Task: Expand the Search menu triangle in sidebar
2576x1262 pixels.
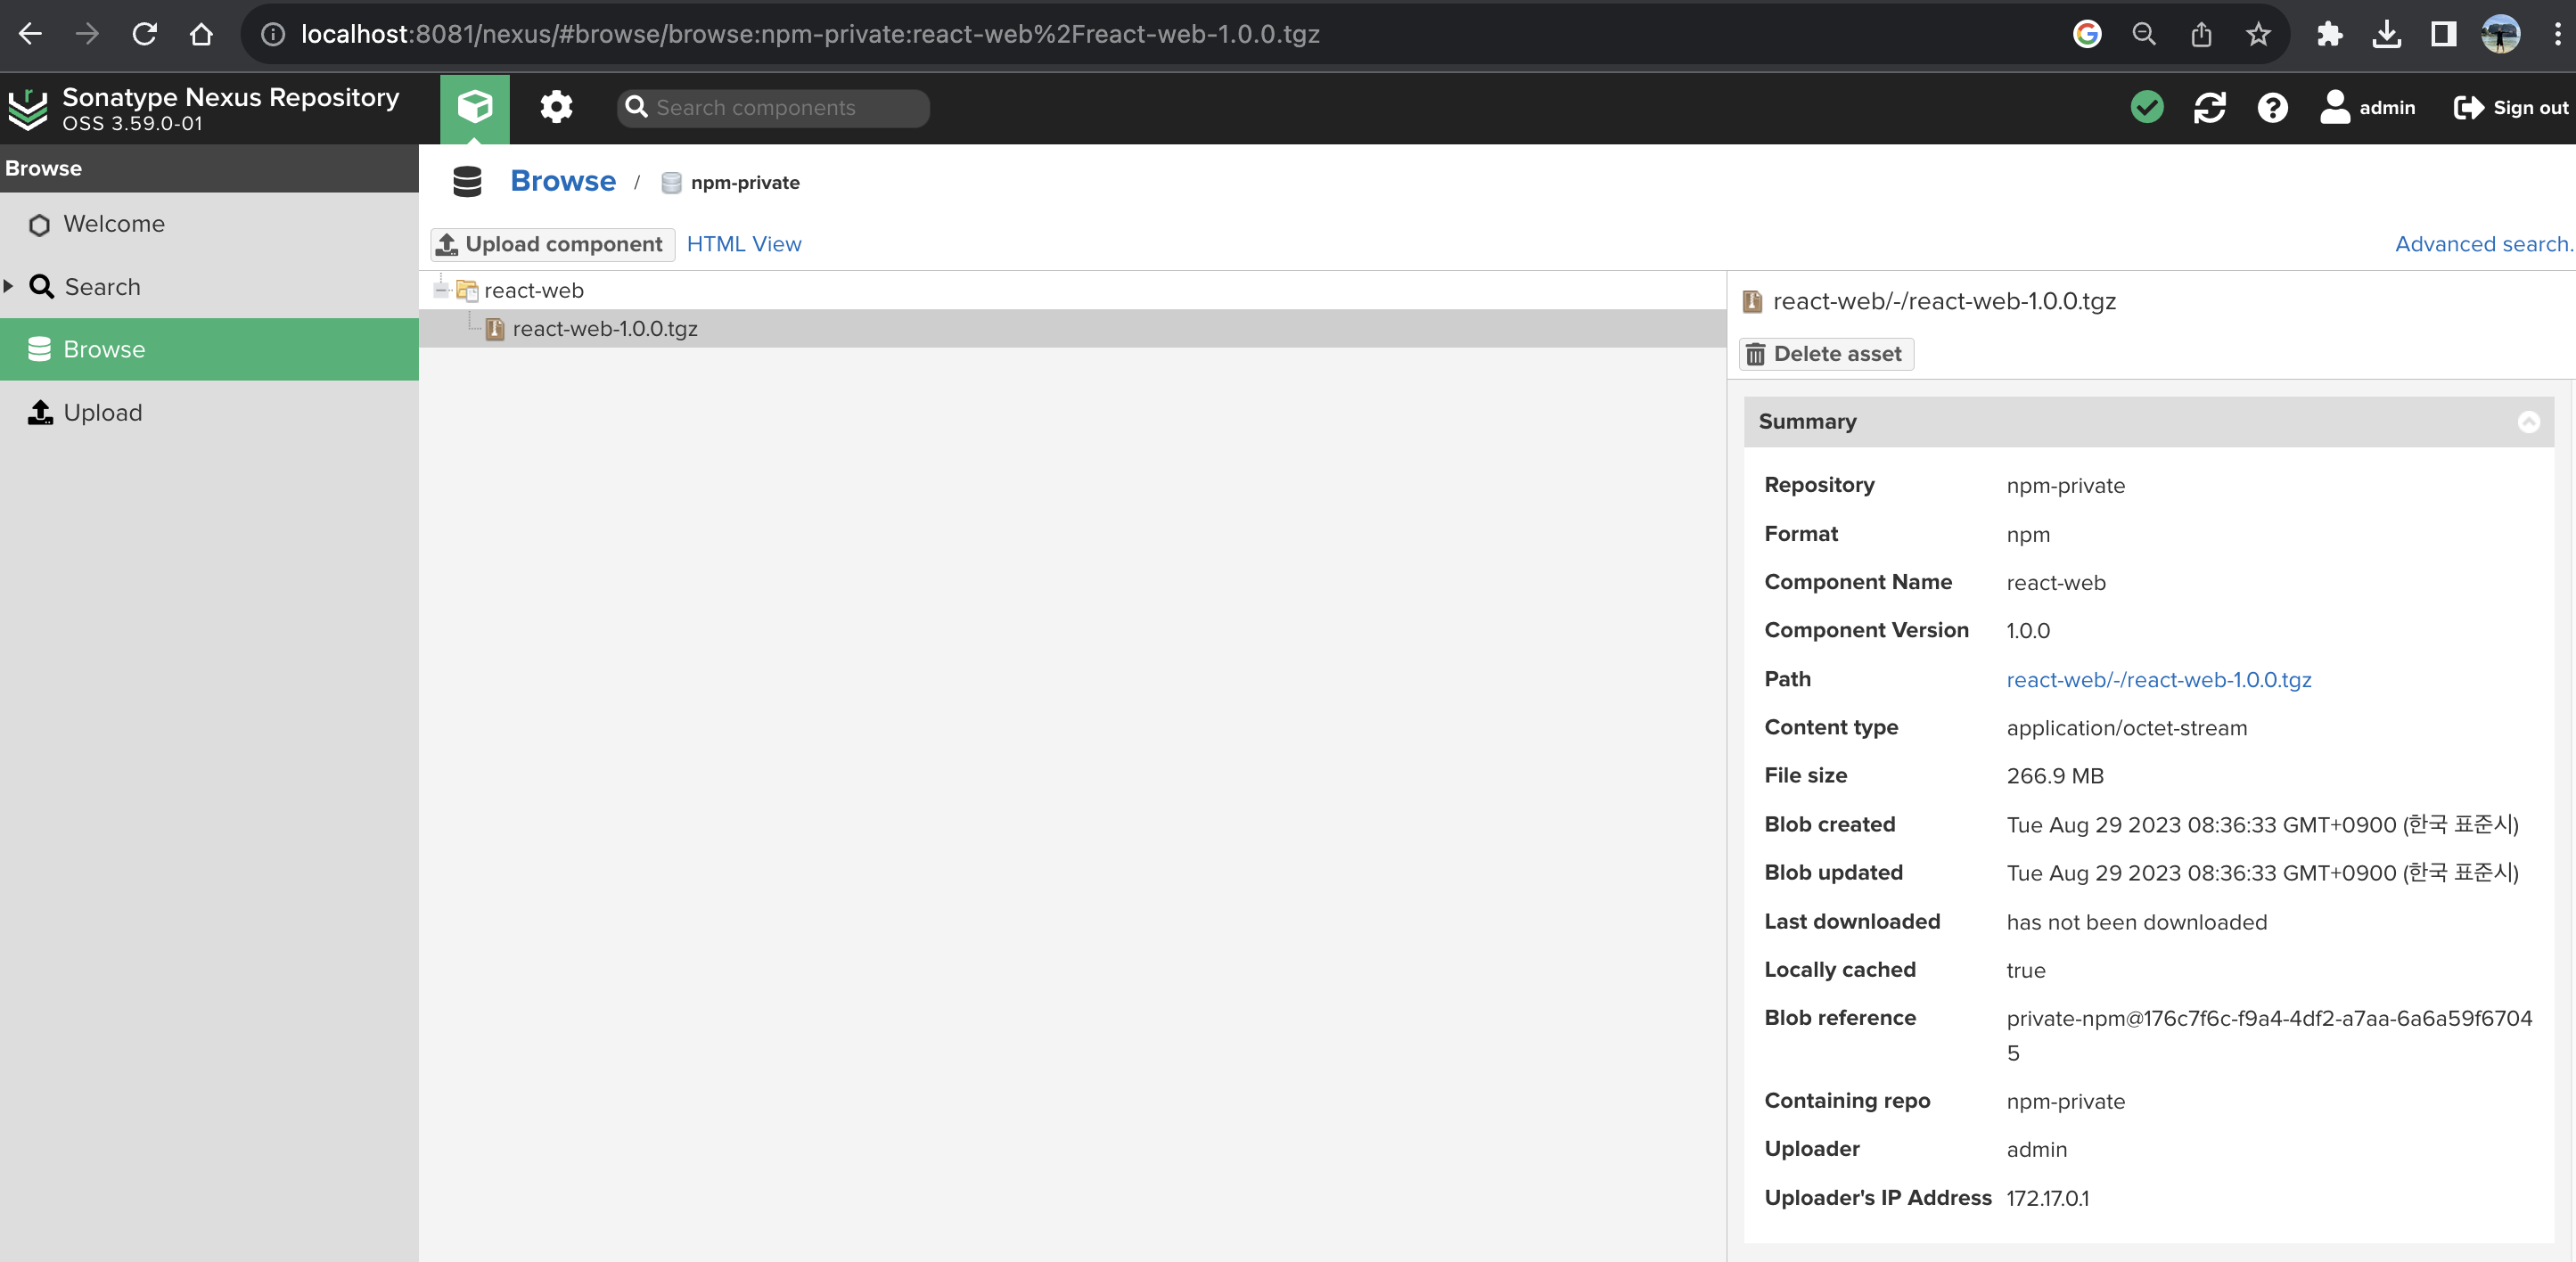Action: click(9, 286)
